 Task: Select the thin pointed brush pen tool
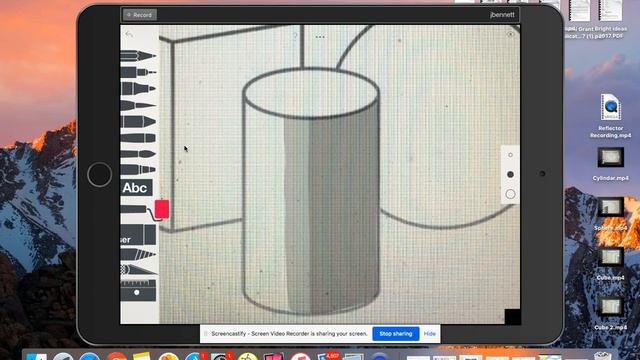[138, 105]
